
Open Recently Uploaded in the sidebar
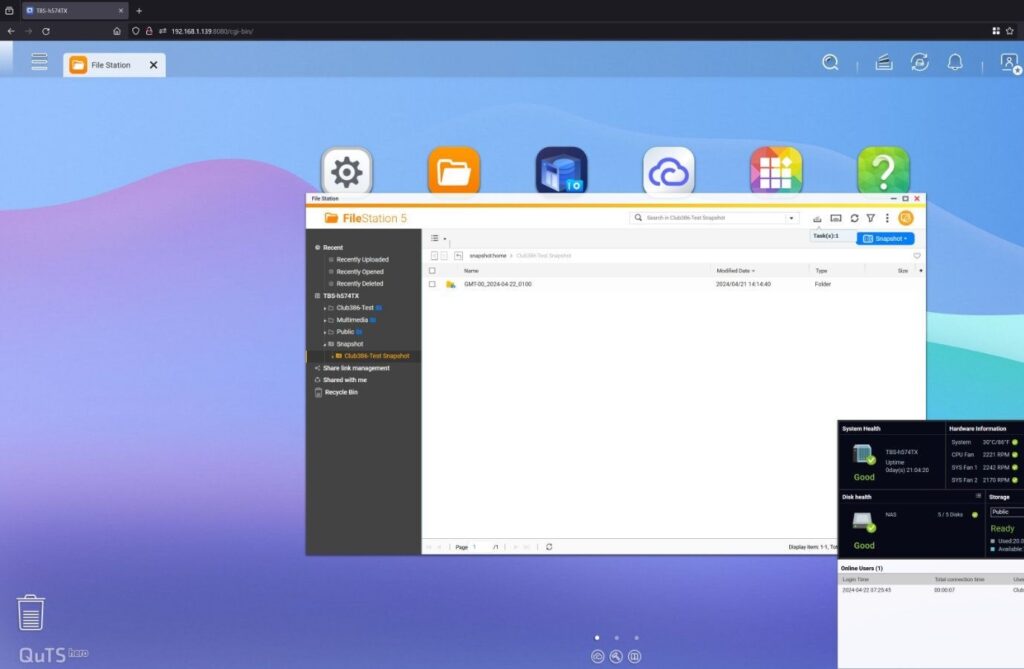click(x=362, y=260)
